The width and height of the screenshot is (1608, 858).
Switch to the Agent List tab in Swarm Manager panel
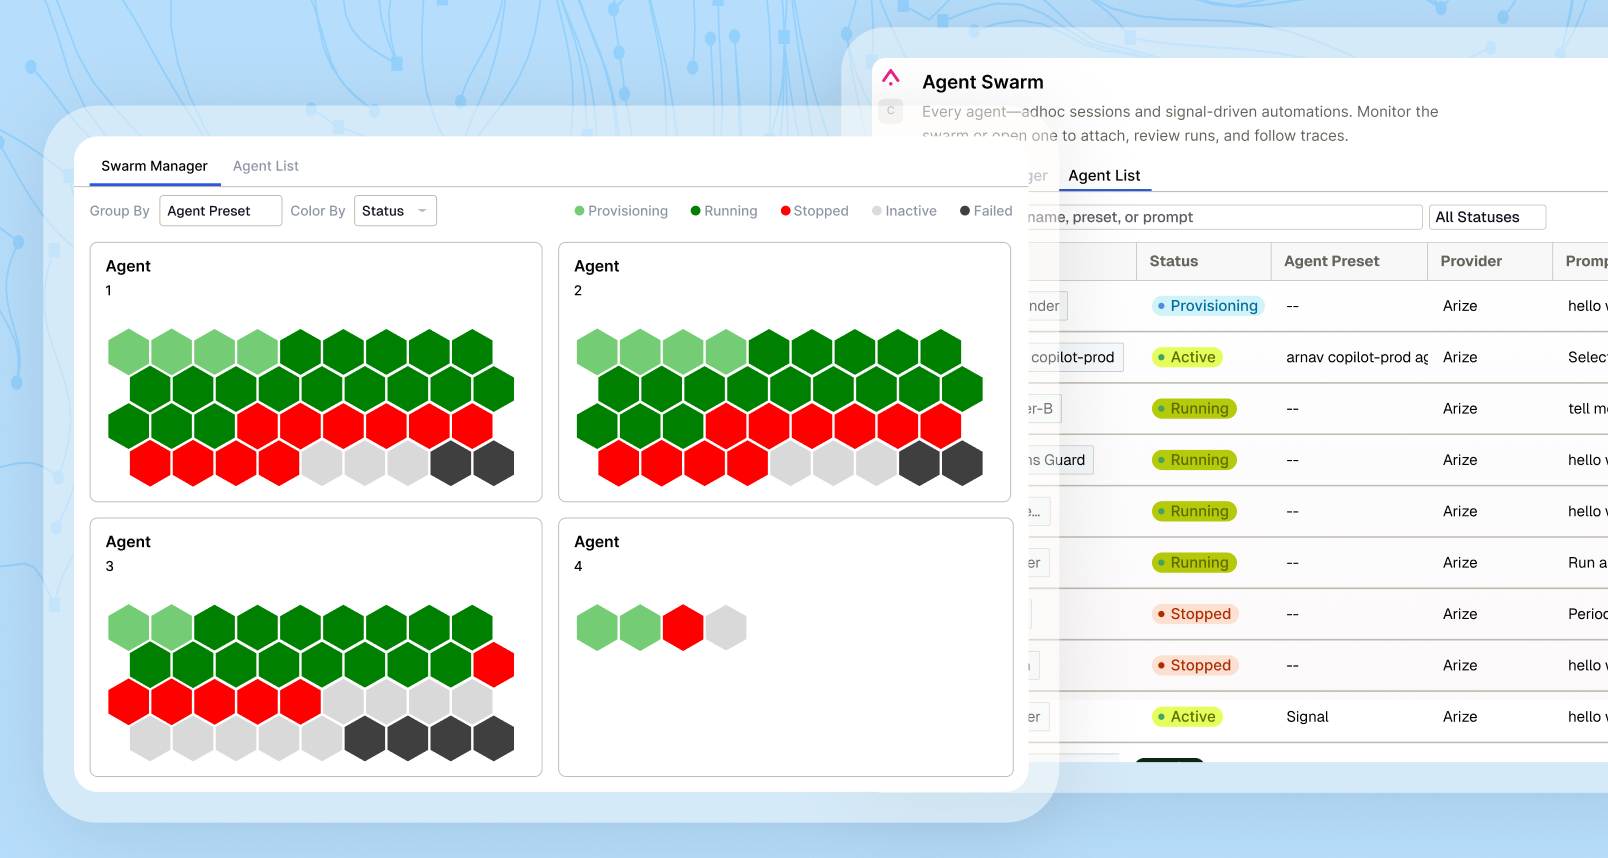click(266, 166)
